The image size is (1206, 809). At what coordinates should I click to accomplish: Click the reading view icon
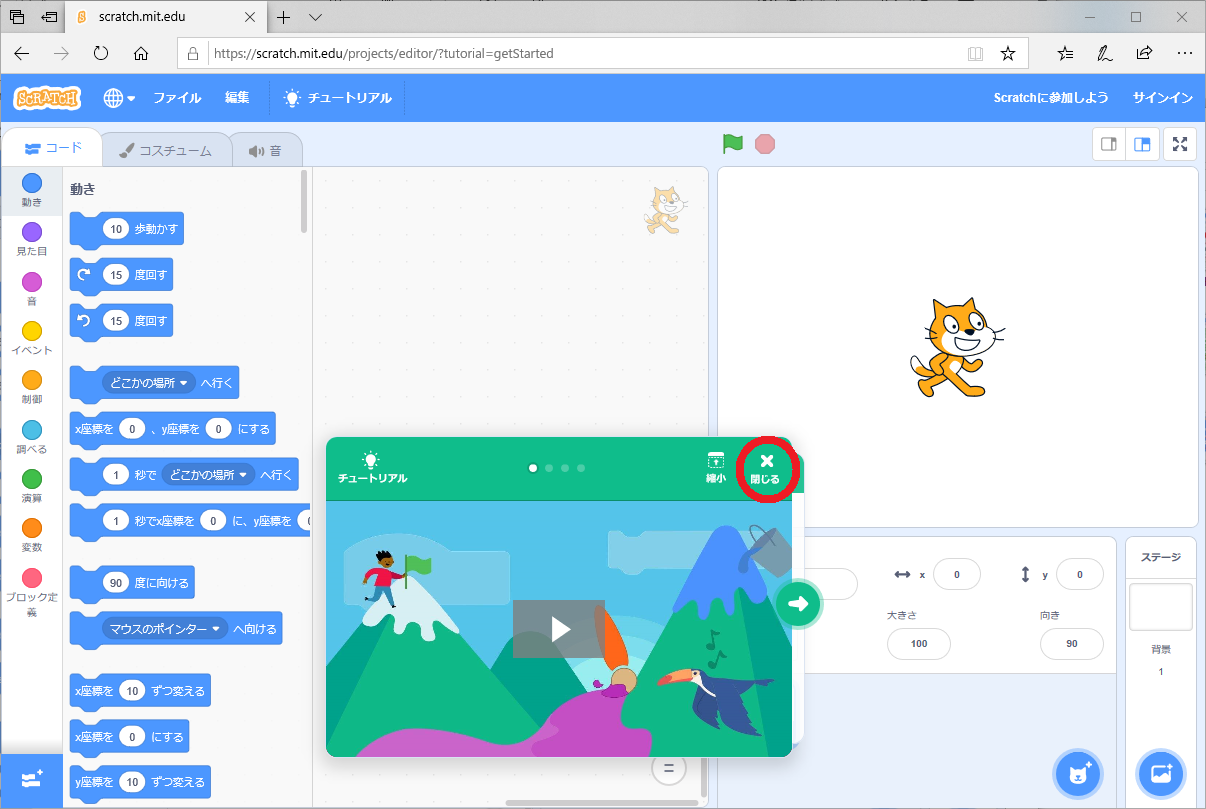(x=975, y=53)
